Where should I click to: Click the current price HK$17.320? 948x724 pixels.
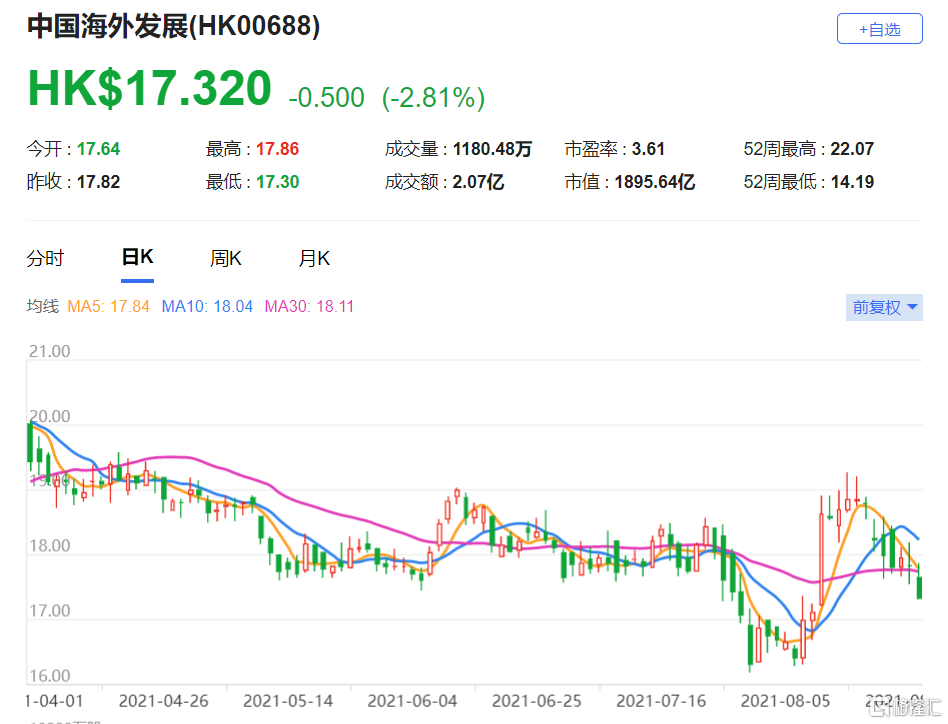click(149, 88)
